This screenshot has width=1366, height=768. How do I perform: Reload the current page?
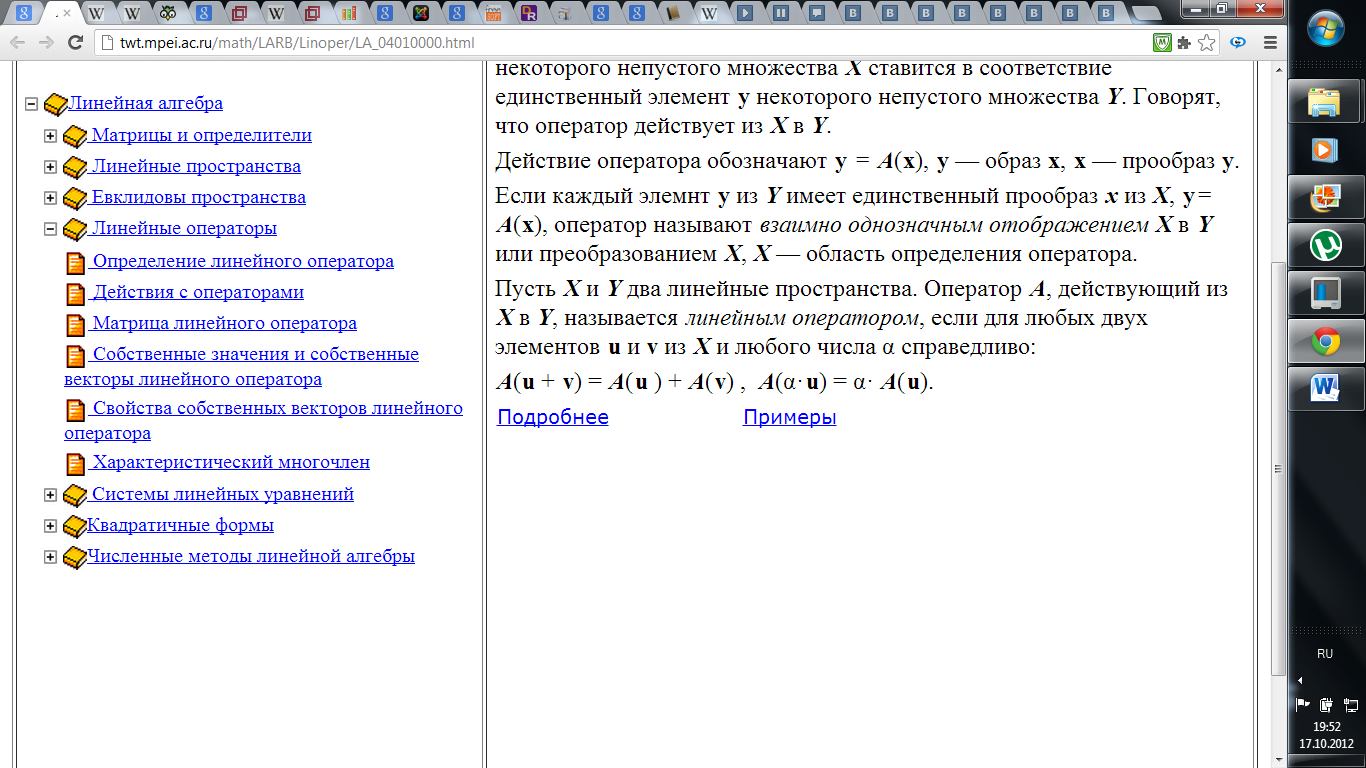(75, 43)
